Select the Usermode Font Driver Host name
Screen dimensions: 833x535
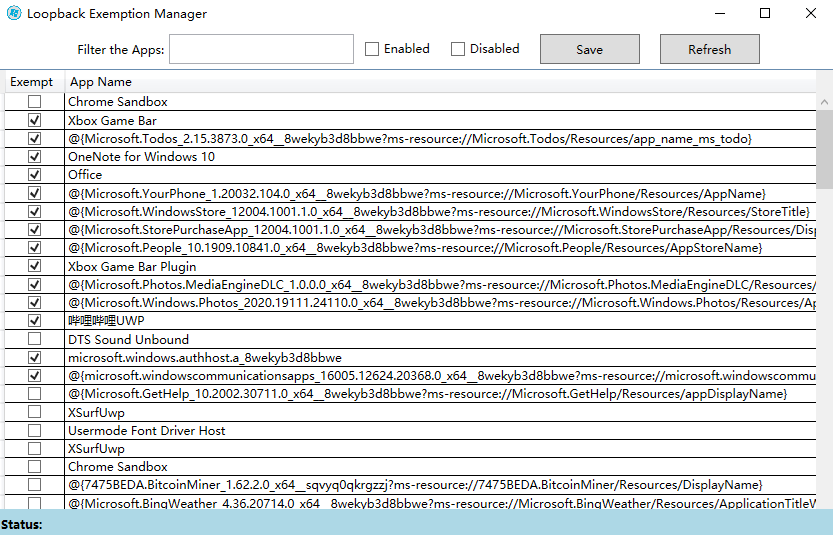coord(147,431)
